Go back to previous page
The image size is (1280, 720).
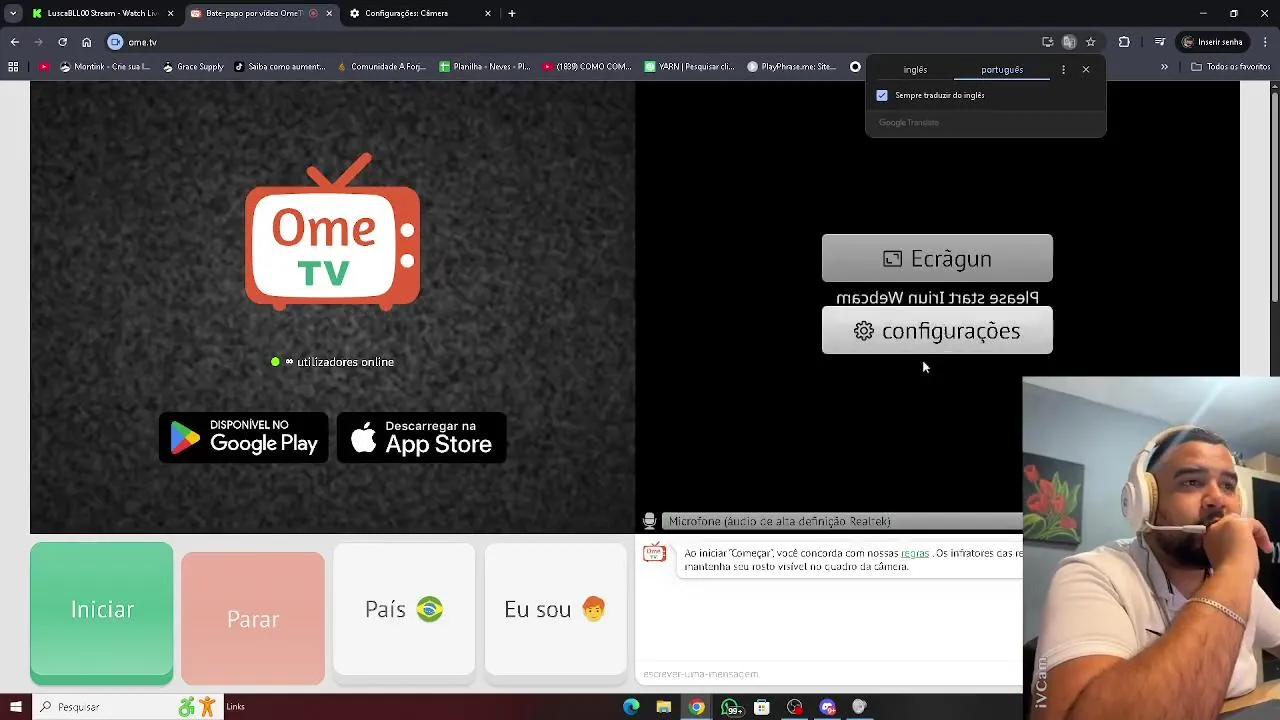point(14,42)
